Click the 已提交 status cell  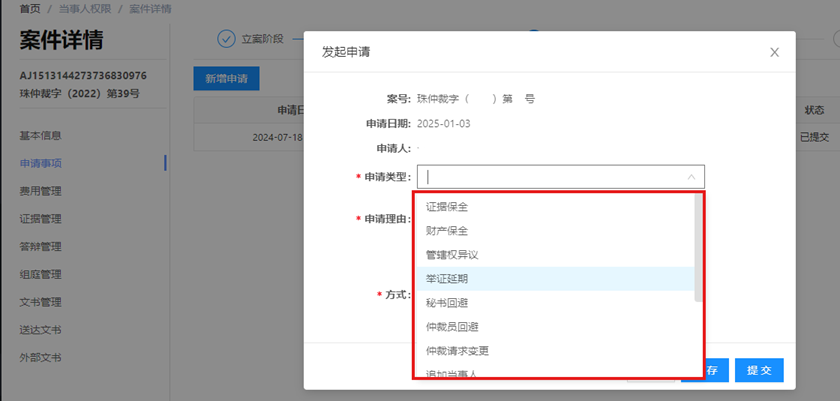coord(814,137)
